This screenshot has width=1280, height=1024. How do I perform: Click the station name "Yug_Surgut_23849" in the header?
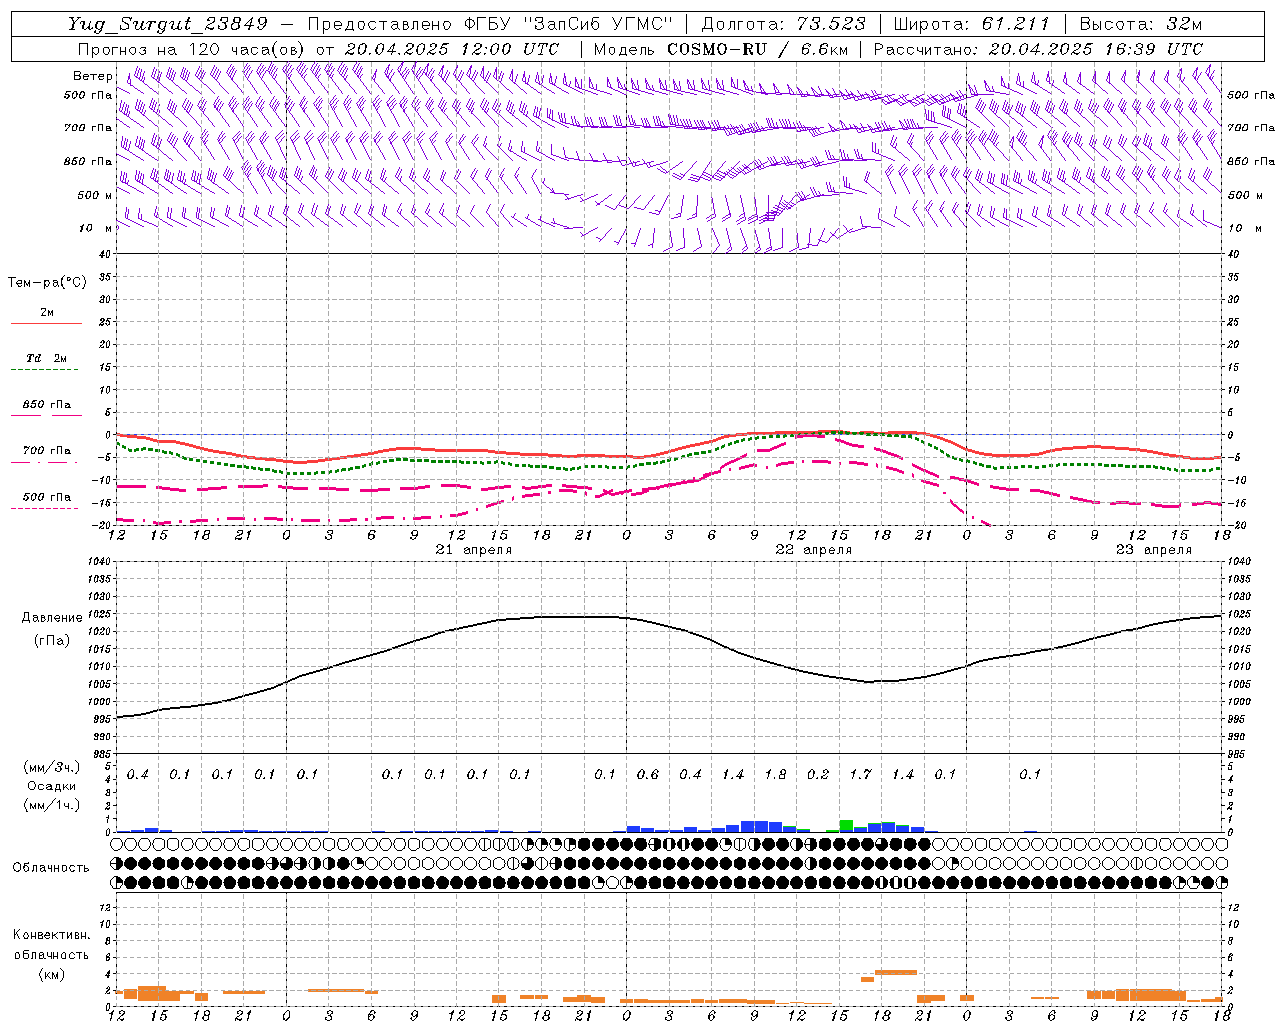168,24
